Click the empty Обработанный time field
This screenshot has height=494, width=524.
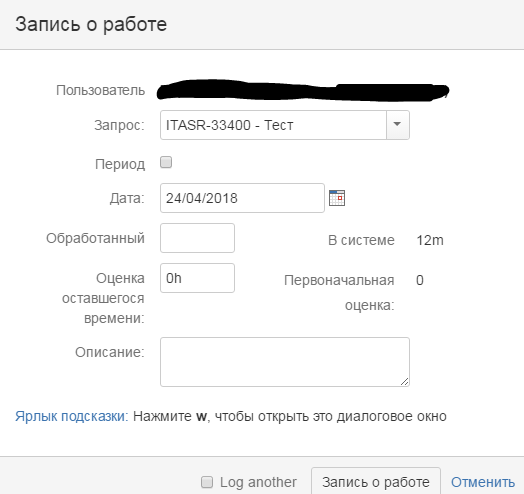(x=198, y=238)
